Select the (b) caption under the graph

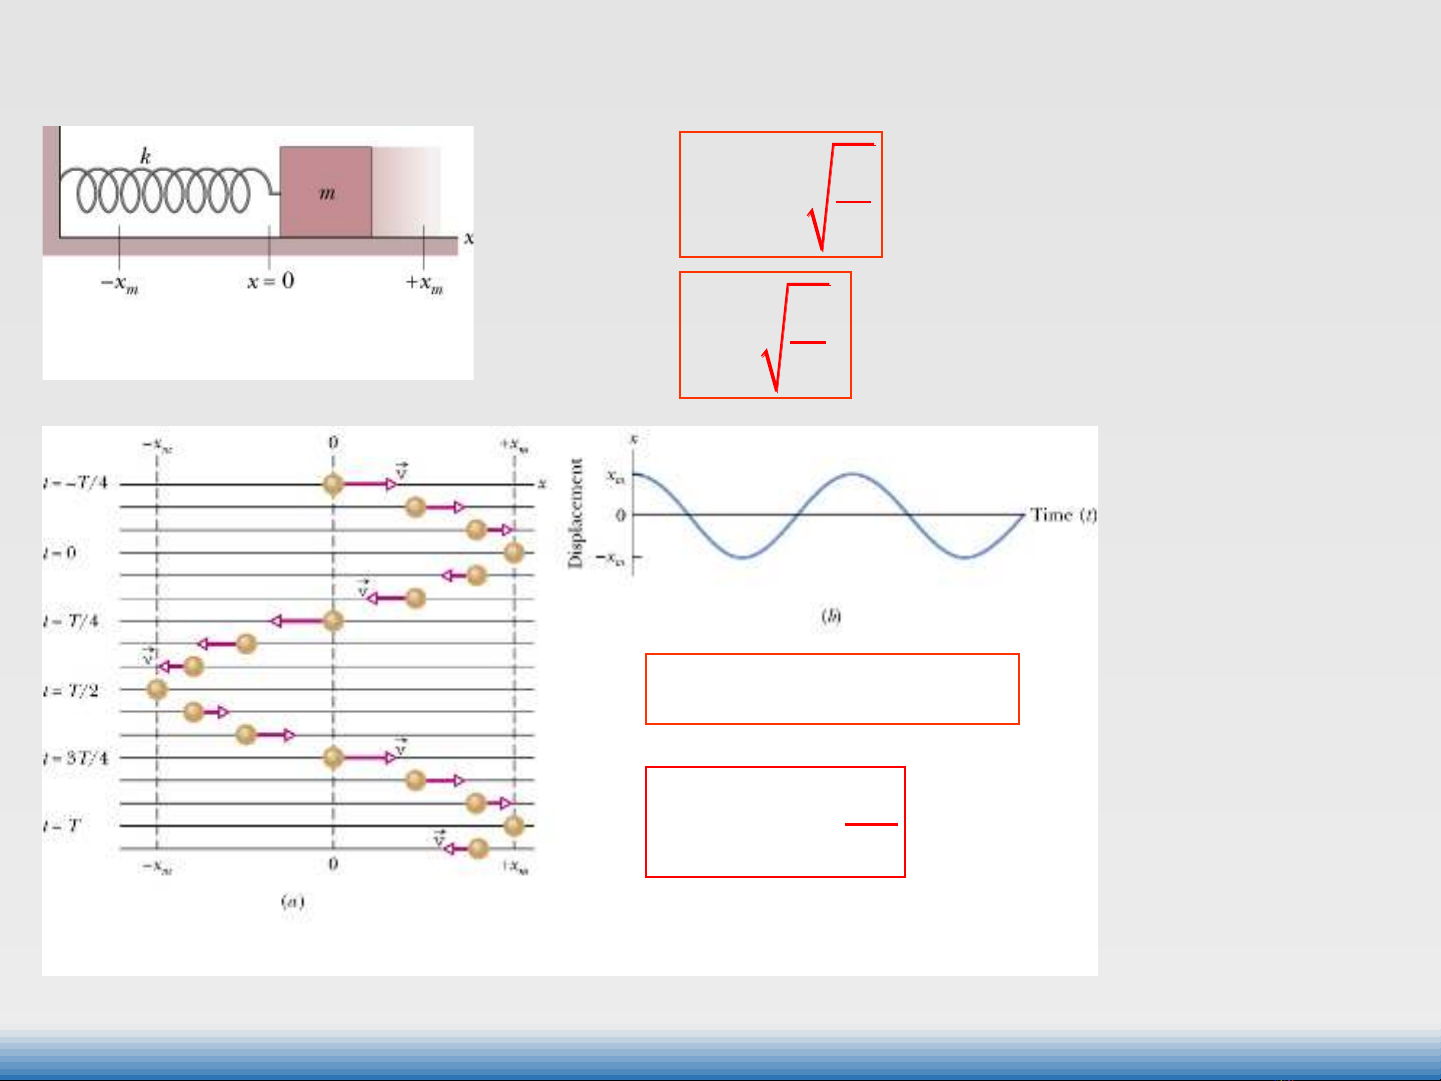(x=830, y=616)
